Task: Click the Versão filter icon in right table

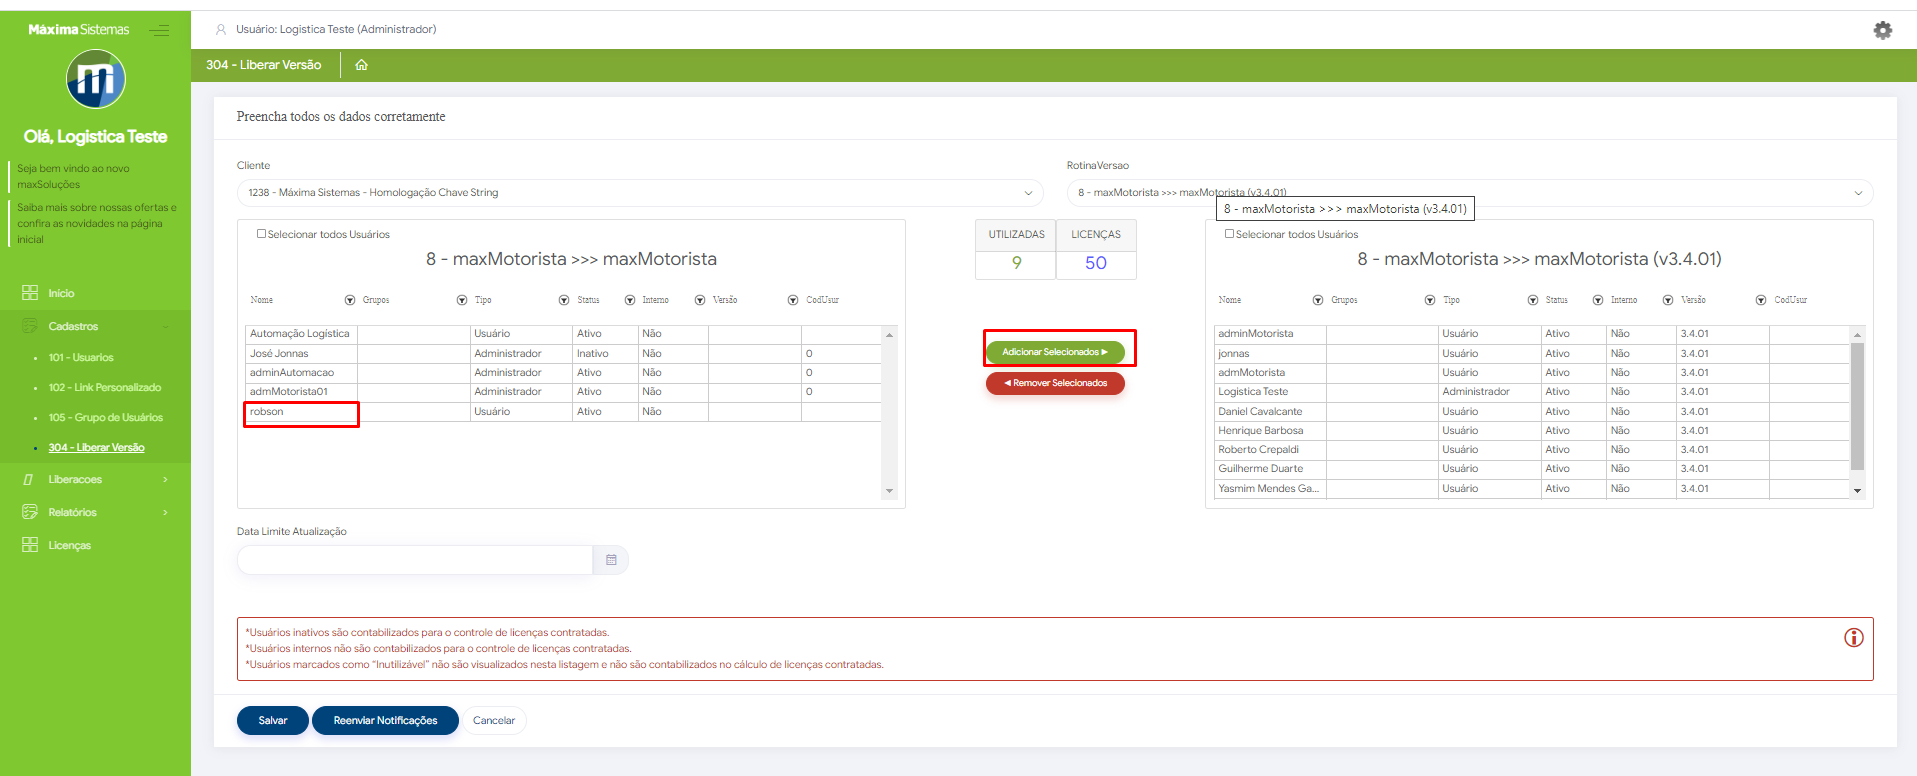Action: 1760,300
